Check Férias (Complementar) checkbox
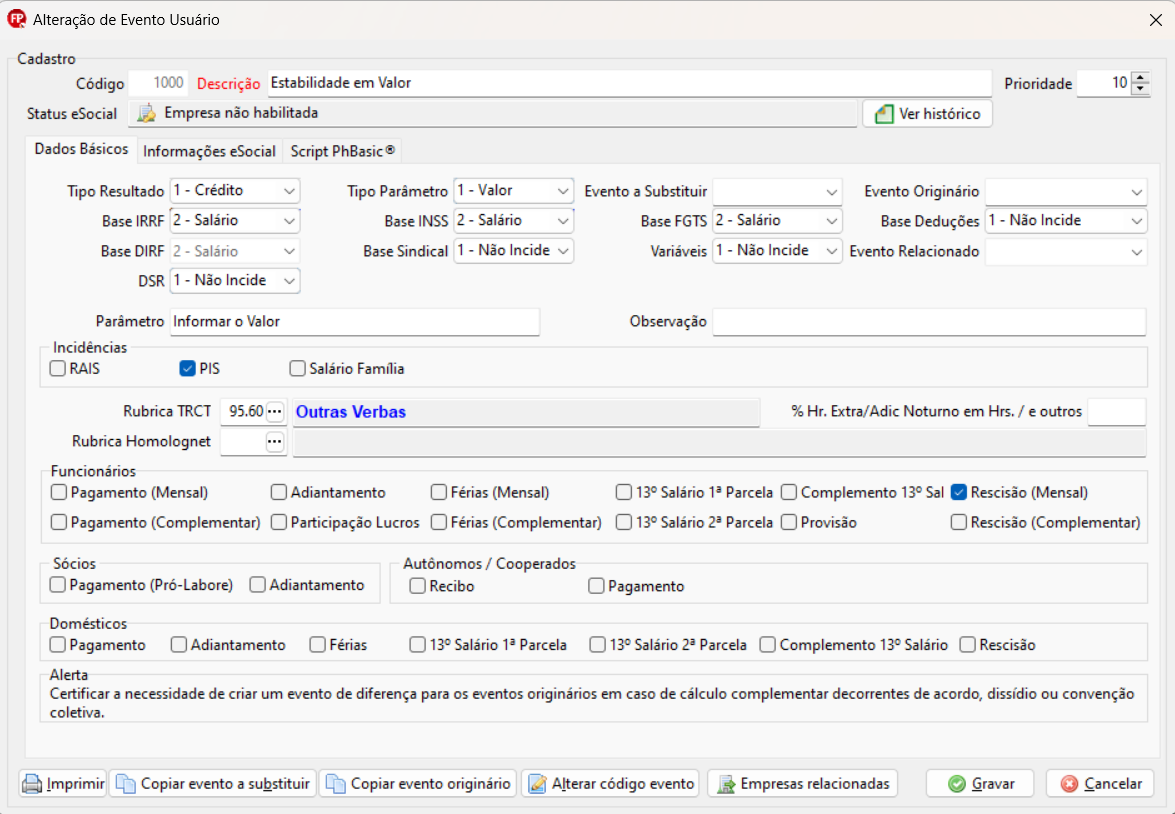The image size is (1175, 814). point(438,522)
